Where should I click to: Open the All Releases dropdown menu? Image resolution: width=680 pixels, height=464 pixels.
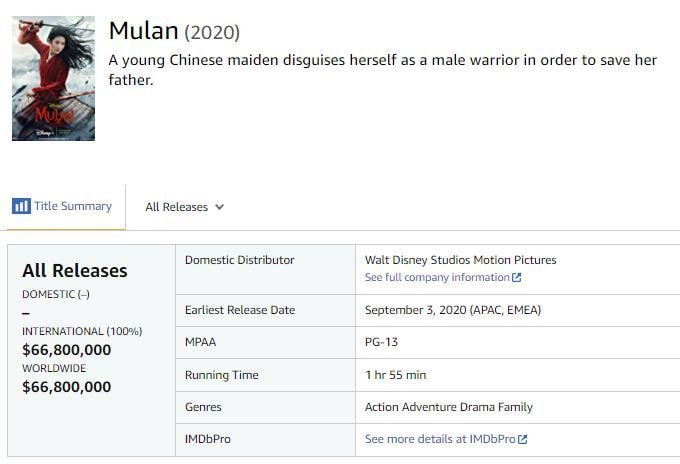pyautogui.click(x=184, y=207)
